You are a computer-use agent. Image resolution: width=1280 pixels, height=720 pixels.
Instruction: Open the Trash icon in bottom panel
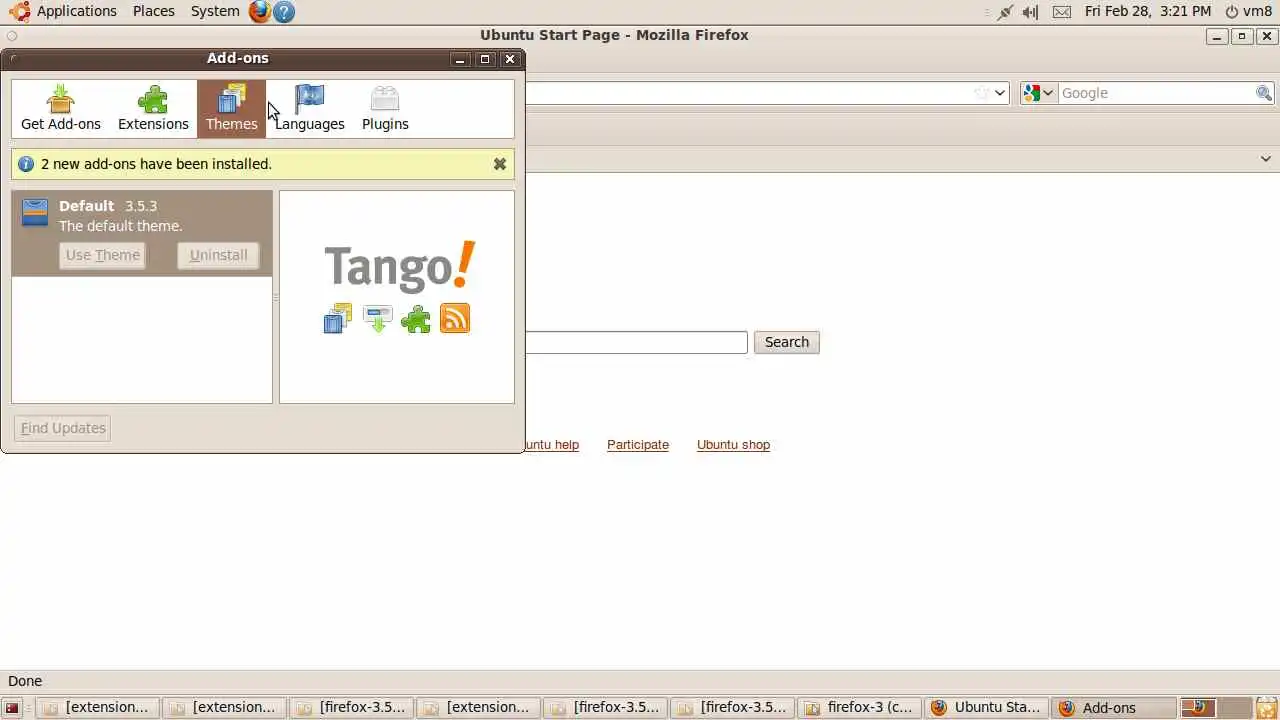[x=1267, y=708]
